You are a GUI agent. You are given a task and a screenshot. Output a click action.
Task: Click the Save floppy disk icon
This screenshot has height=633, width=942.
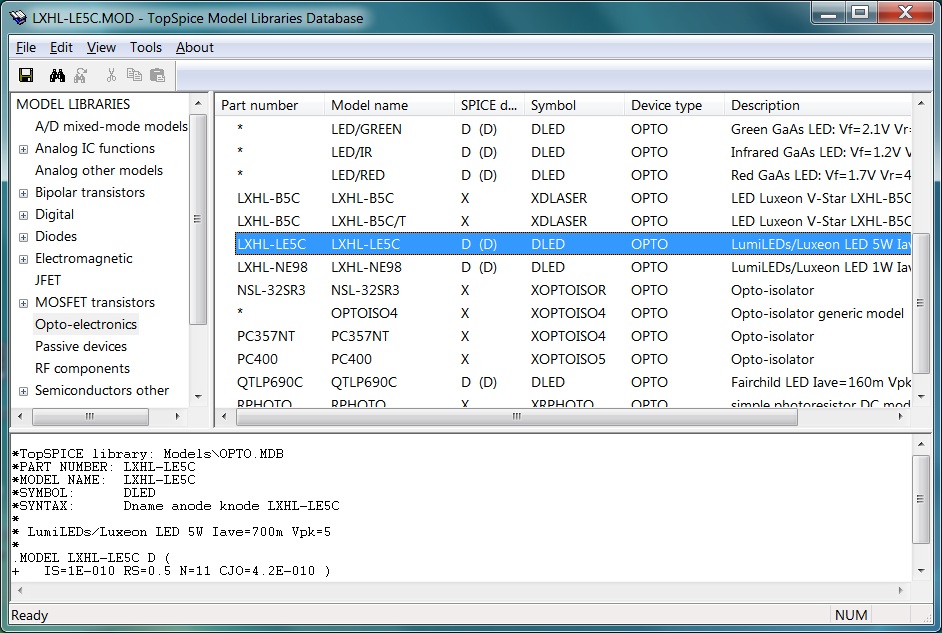coord(26,75)
